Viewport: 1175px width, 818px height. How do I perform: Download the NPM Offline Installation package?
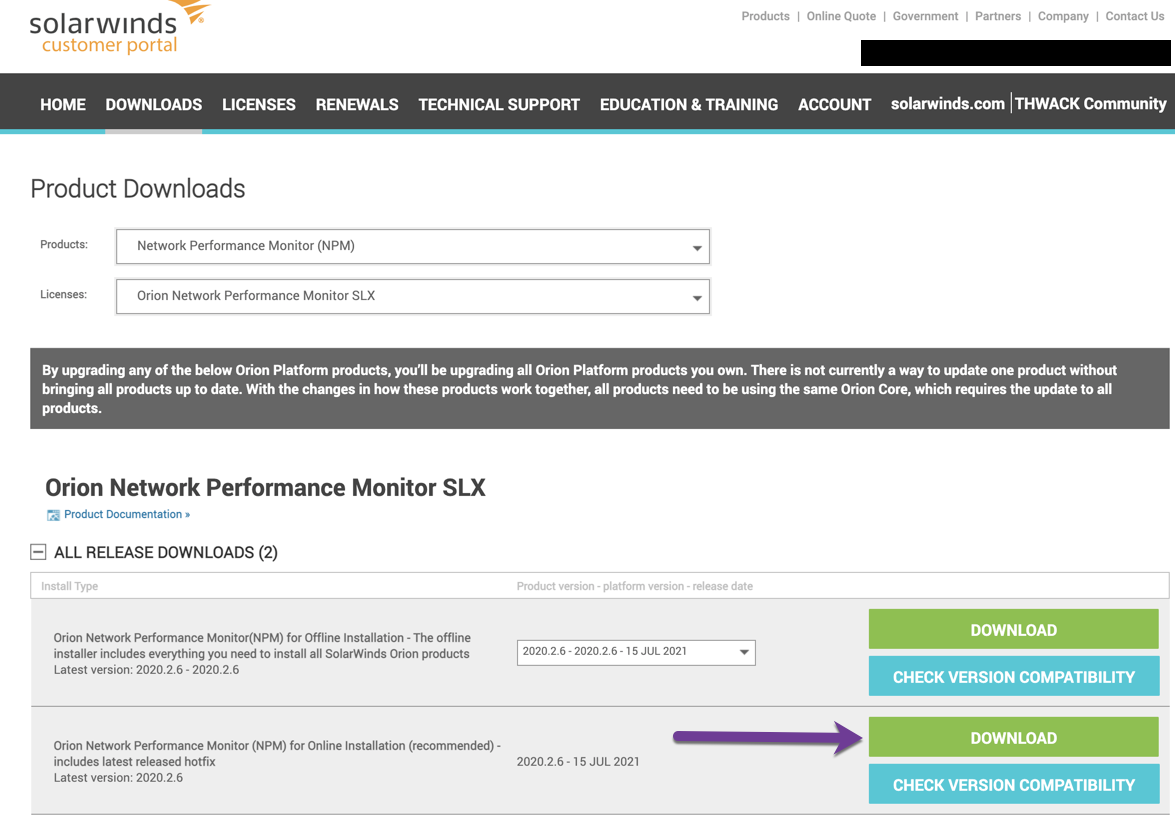tap(1014, 629)
